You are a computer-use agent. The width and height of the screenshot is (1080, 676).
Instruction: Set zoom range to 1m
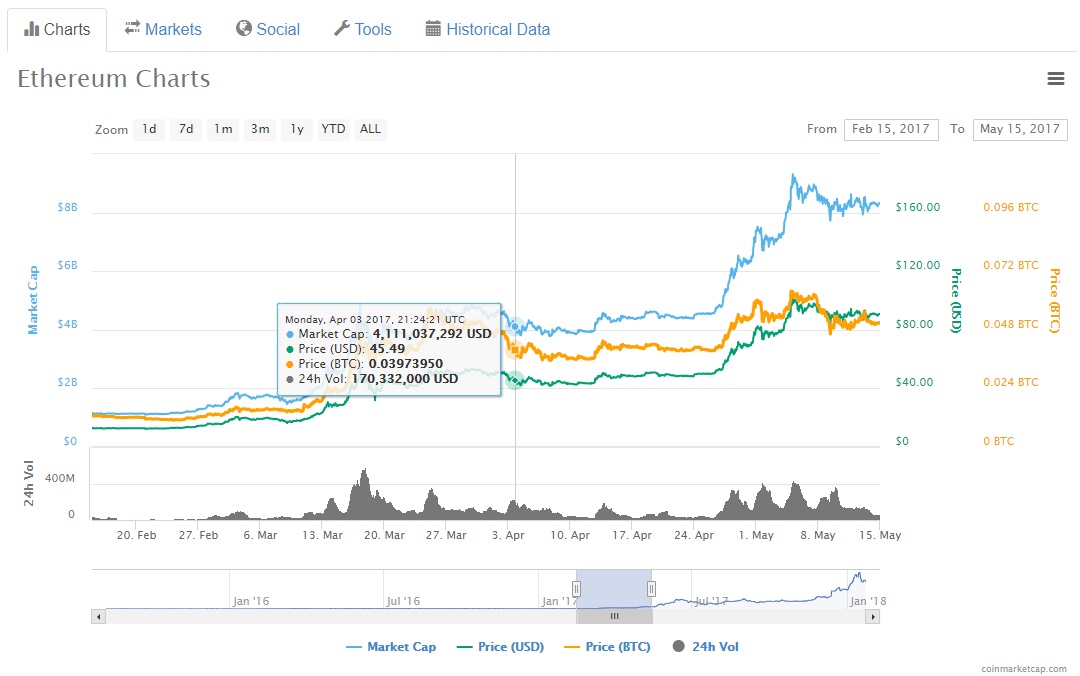[x=223, y=129]
